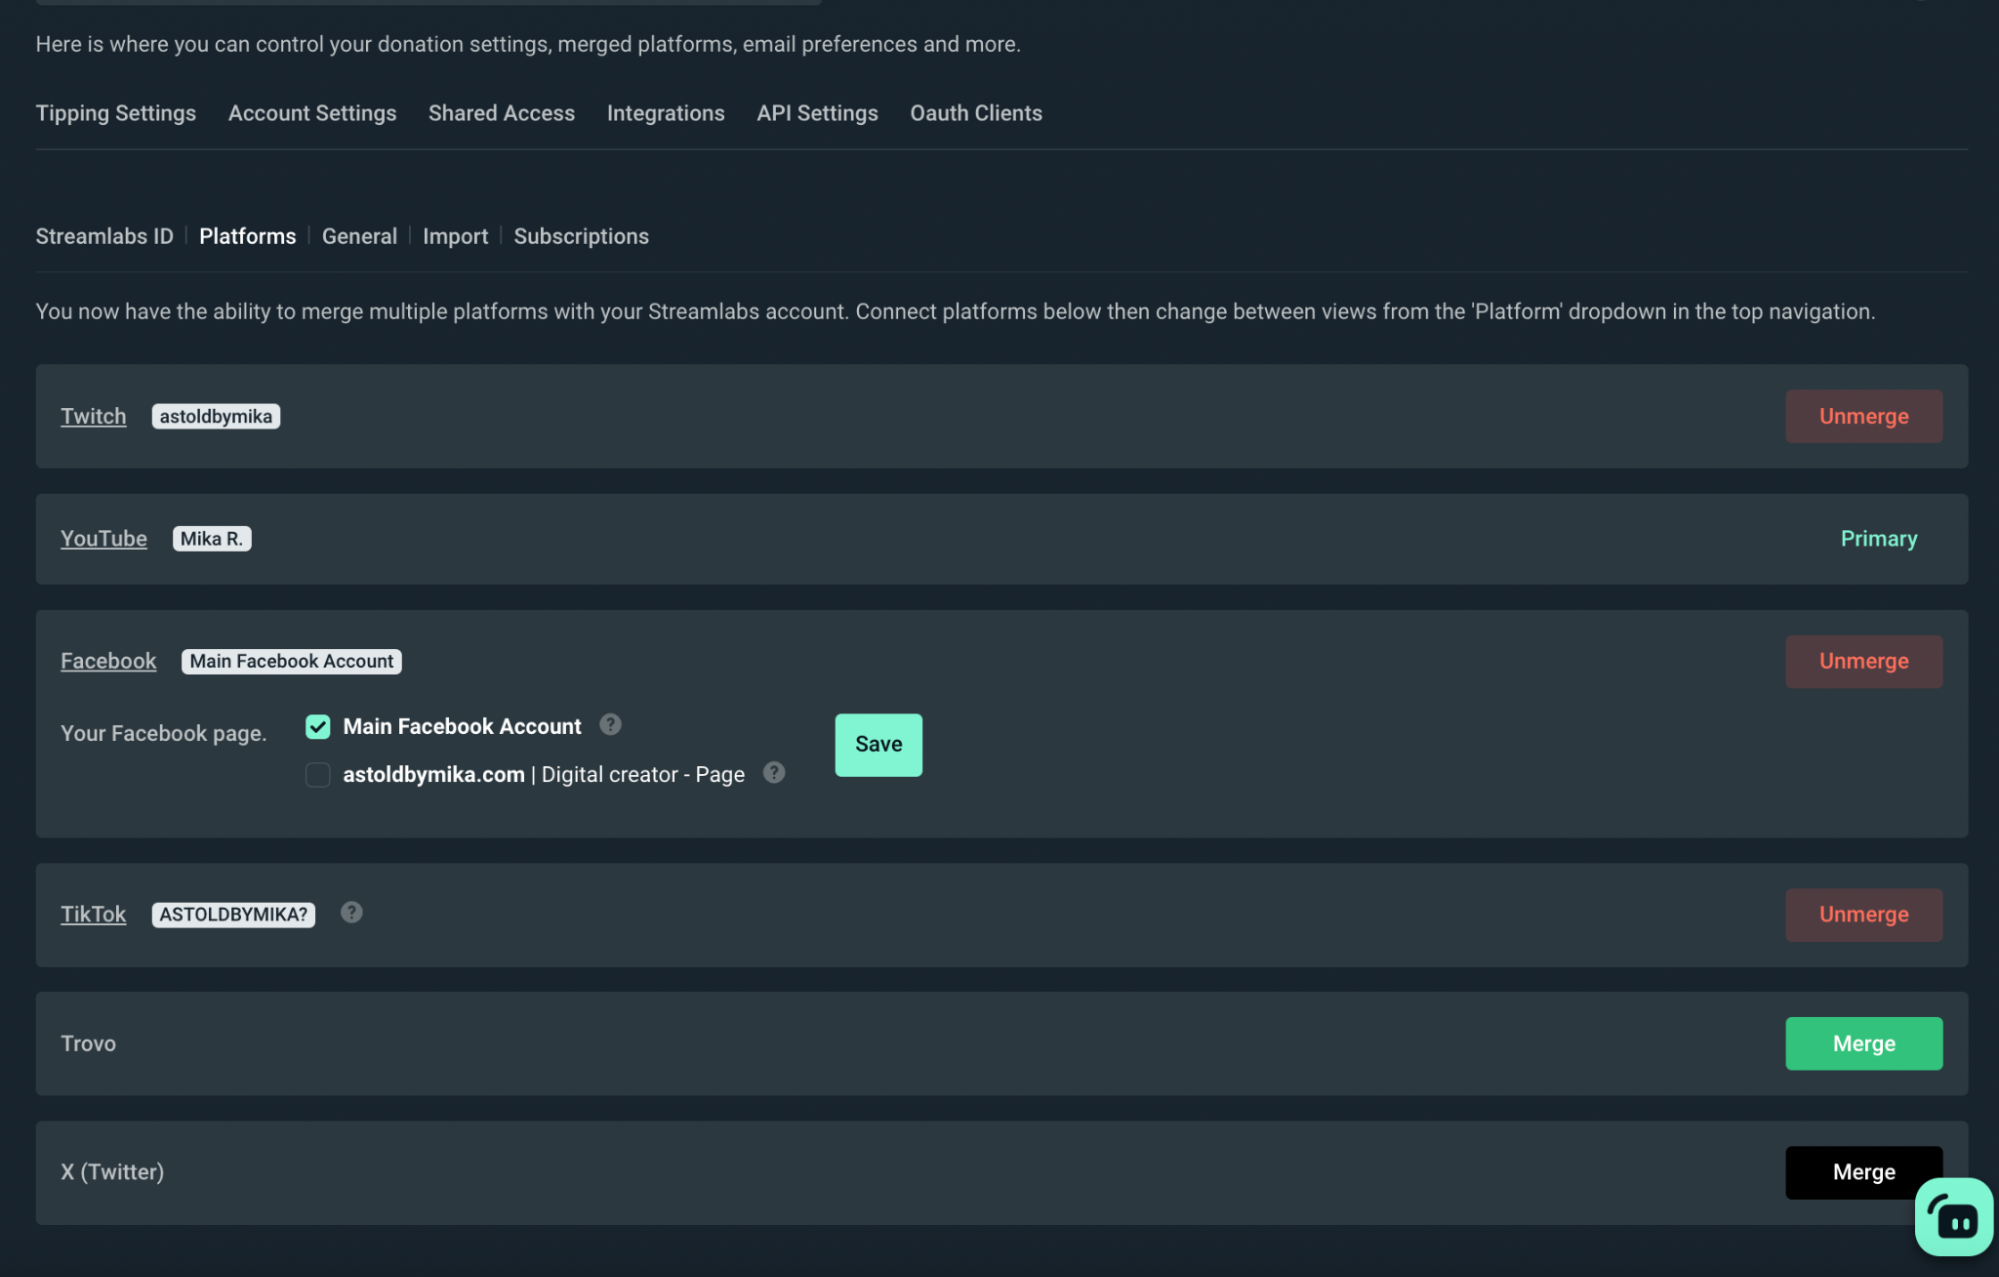Open the Twitch platform link

tap(93, 416)
